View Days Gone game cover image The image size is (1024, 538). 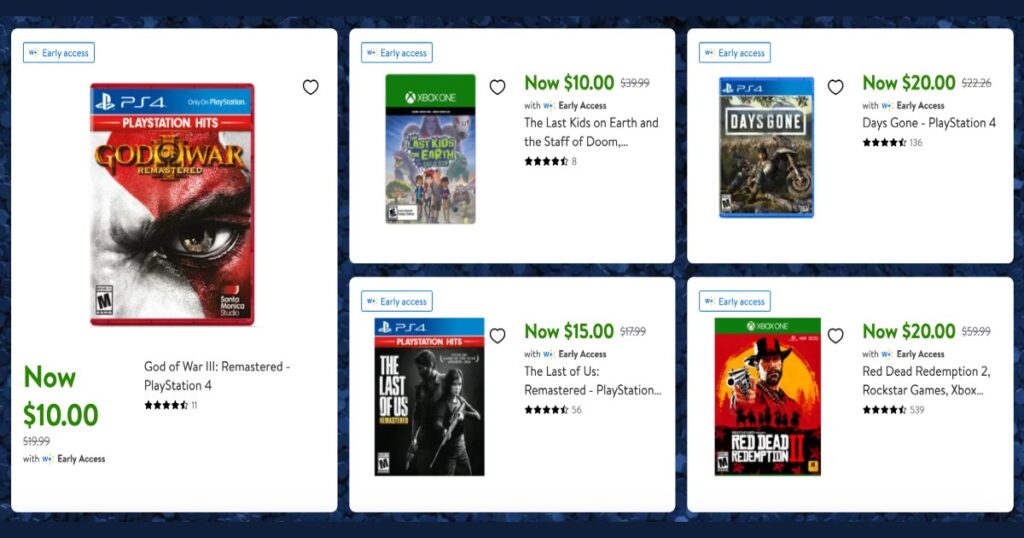click(766, 147)
